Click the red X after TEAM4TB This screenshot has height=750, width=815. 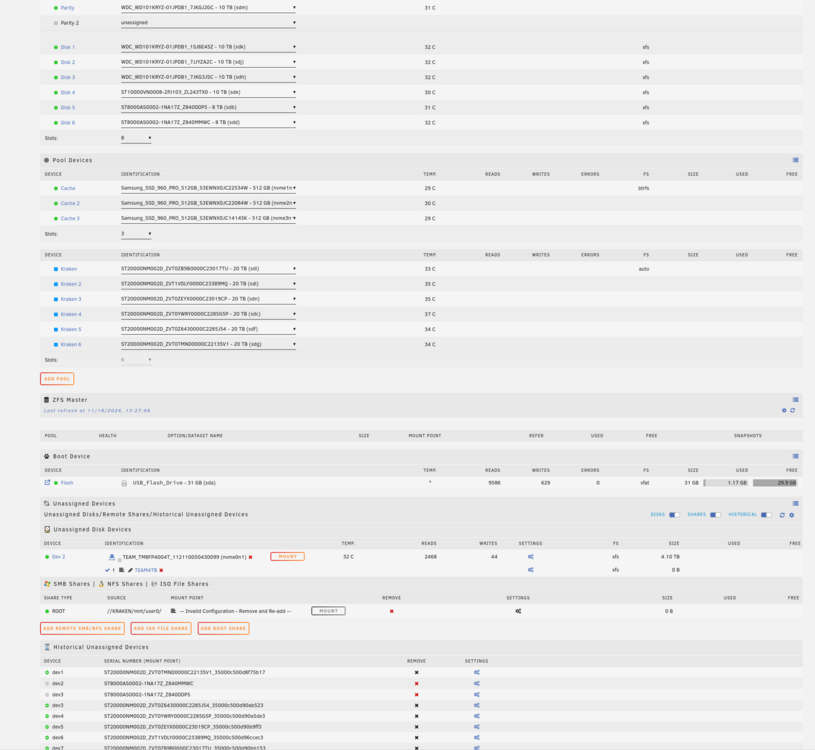(161, 570)
